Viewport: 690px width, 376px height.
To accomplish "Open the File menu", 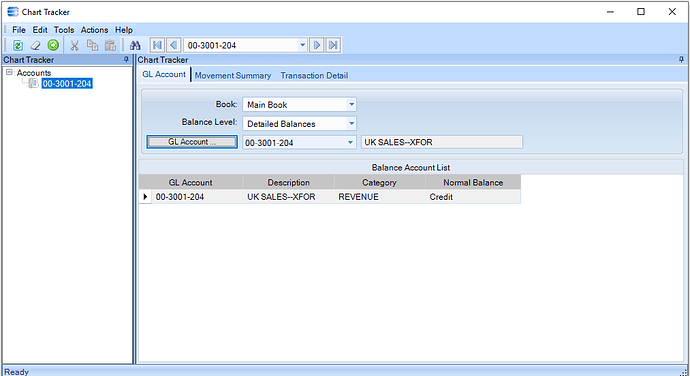I will tap(19, 30).
